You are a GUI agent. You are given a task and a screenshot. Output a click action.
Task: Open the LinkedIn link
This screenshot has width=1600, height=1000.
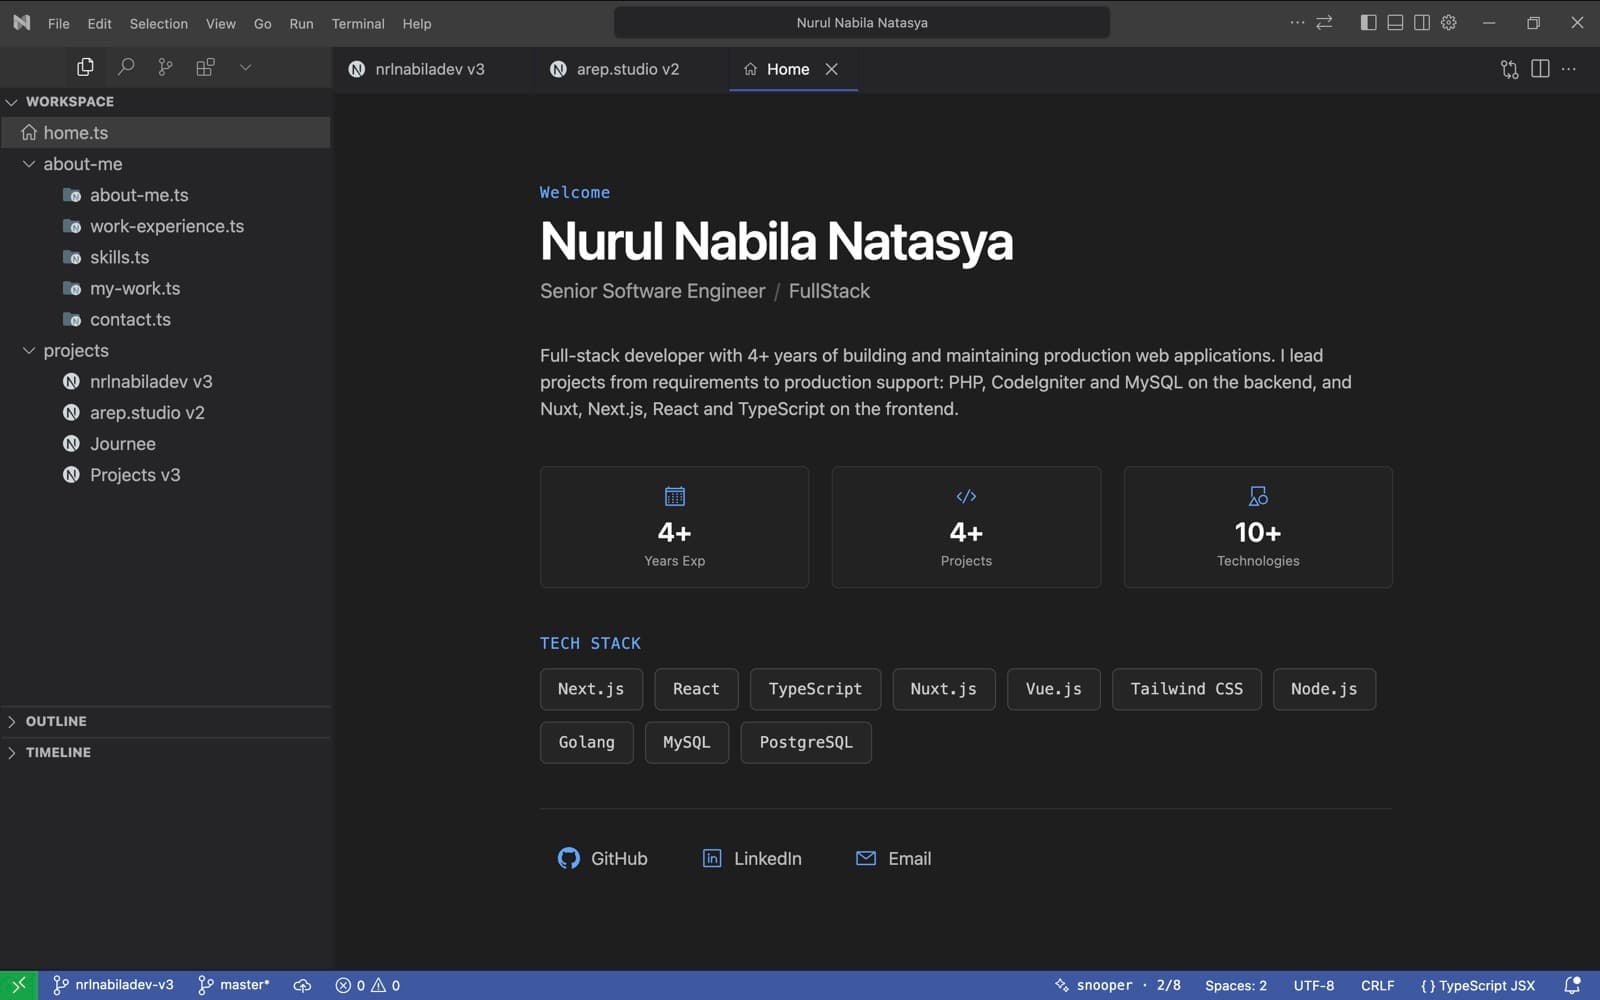(752, 858)
